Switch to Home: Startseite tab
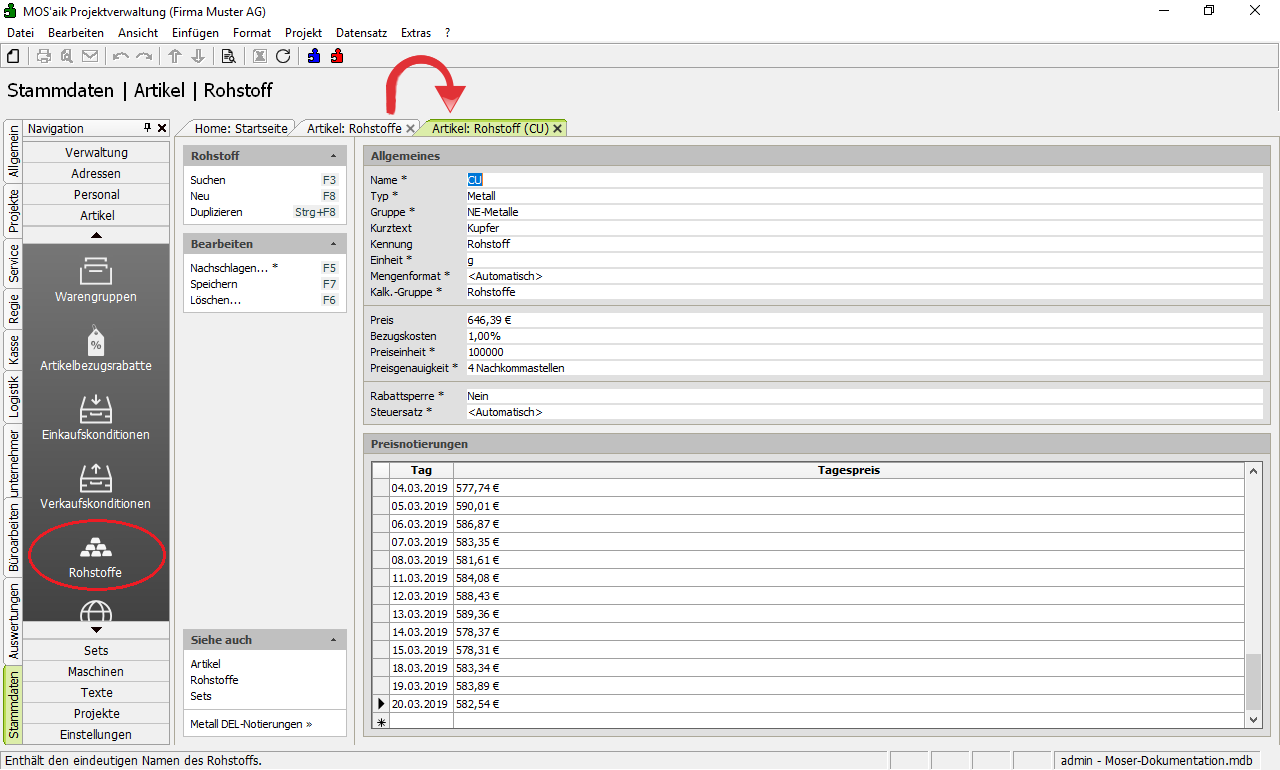The height and width of the screenshot is (770, 1280). coord(241,129)
